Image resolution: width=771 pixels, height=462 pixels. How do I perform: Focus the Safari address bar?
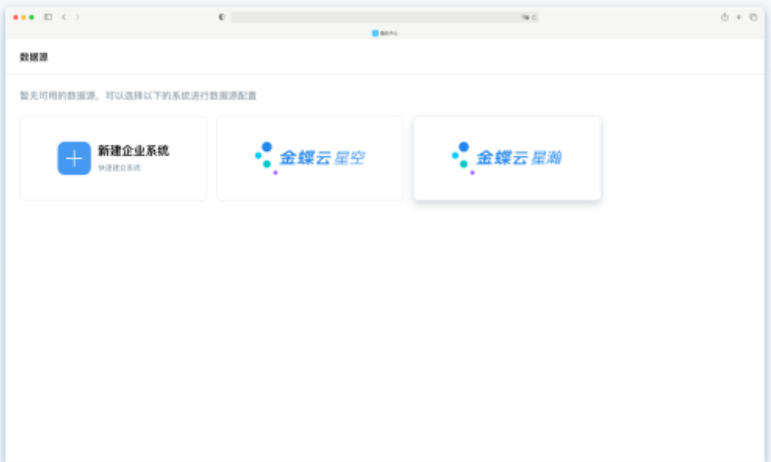click(x=385, y=17)
